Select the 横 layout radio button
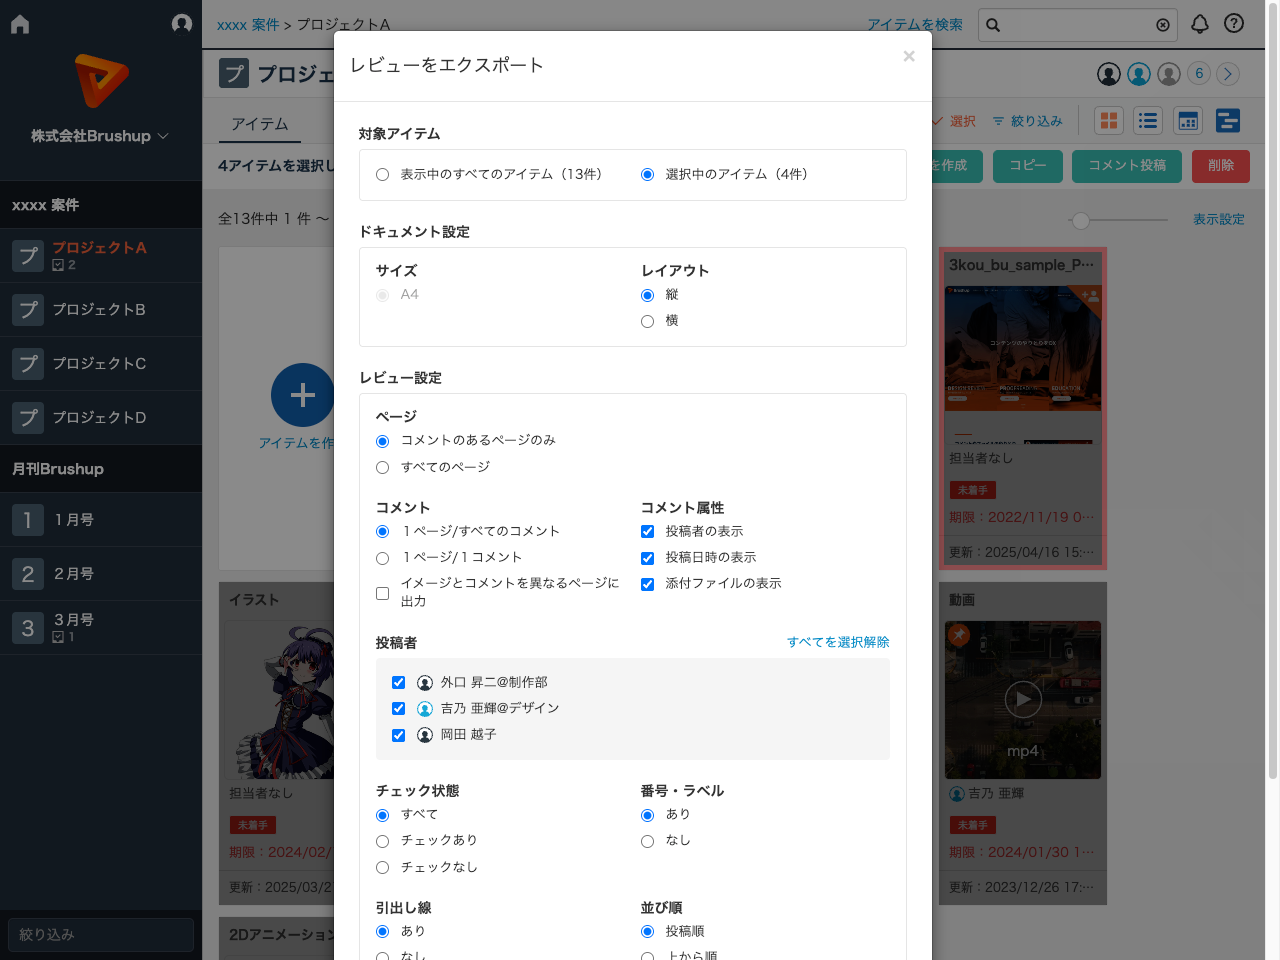1280x960 pixels. (x=647, y=320)
